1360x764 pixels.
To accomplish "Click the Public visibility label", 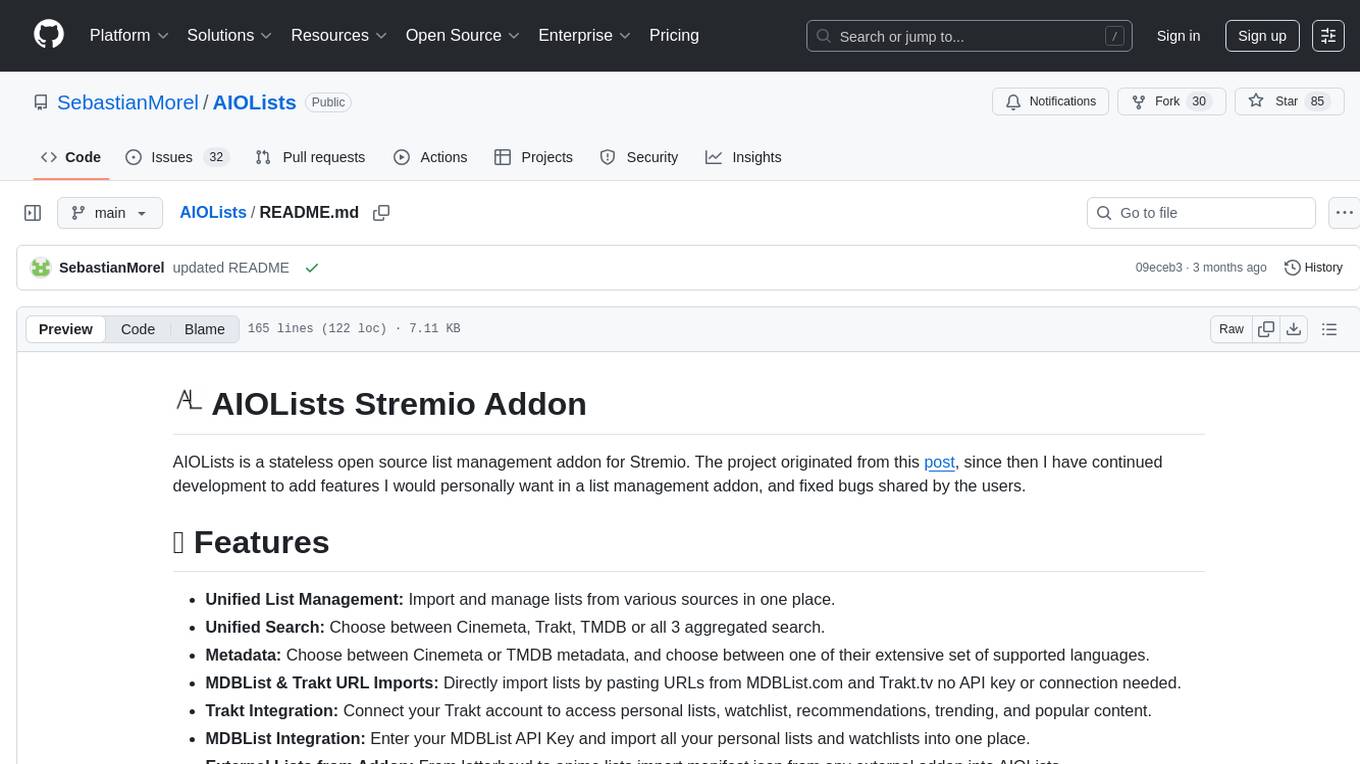I will coord(328,102).
